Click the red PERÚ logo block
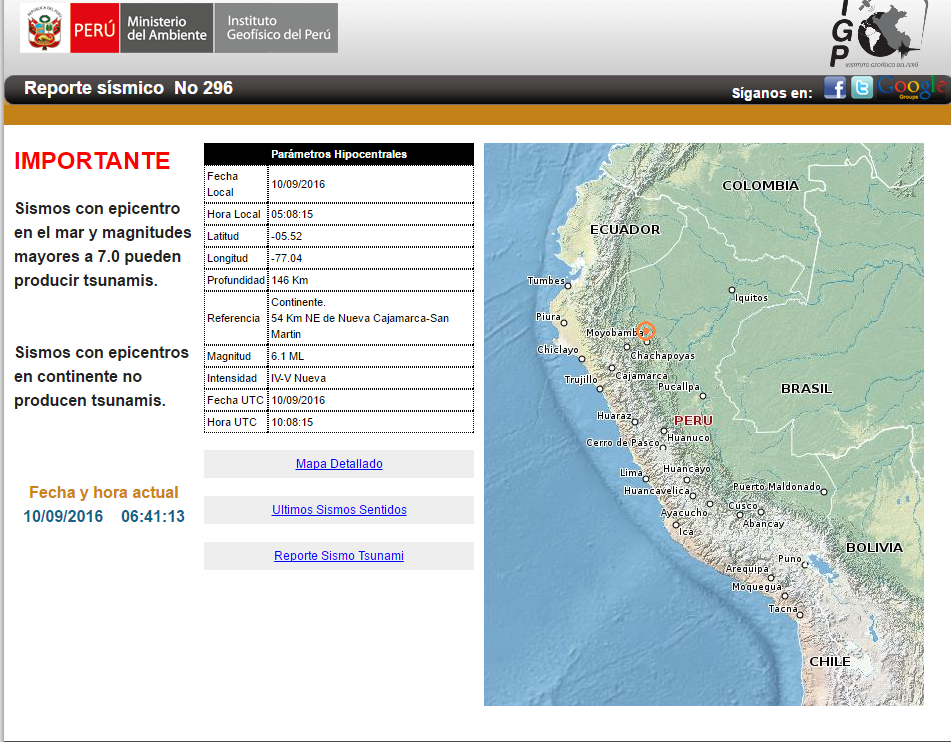Screen dimensions: 951x742 click(94, 28)
